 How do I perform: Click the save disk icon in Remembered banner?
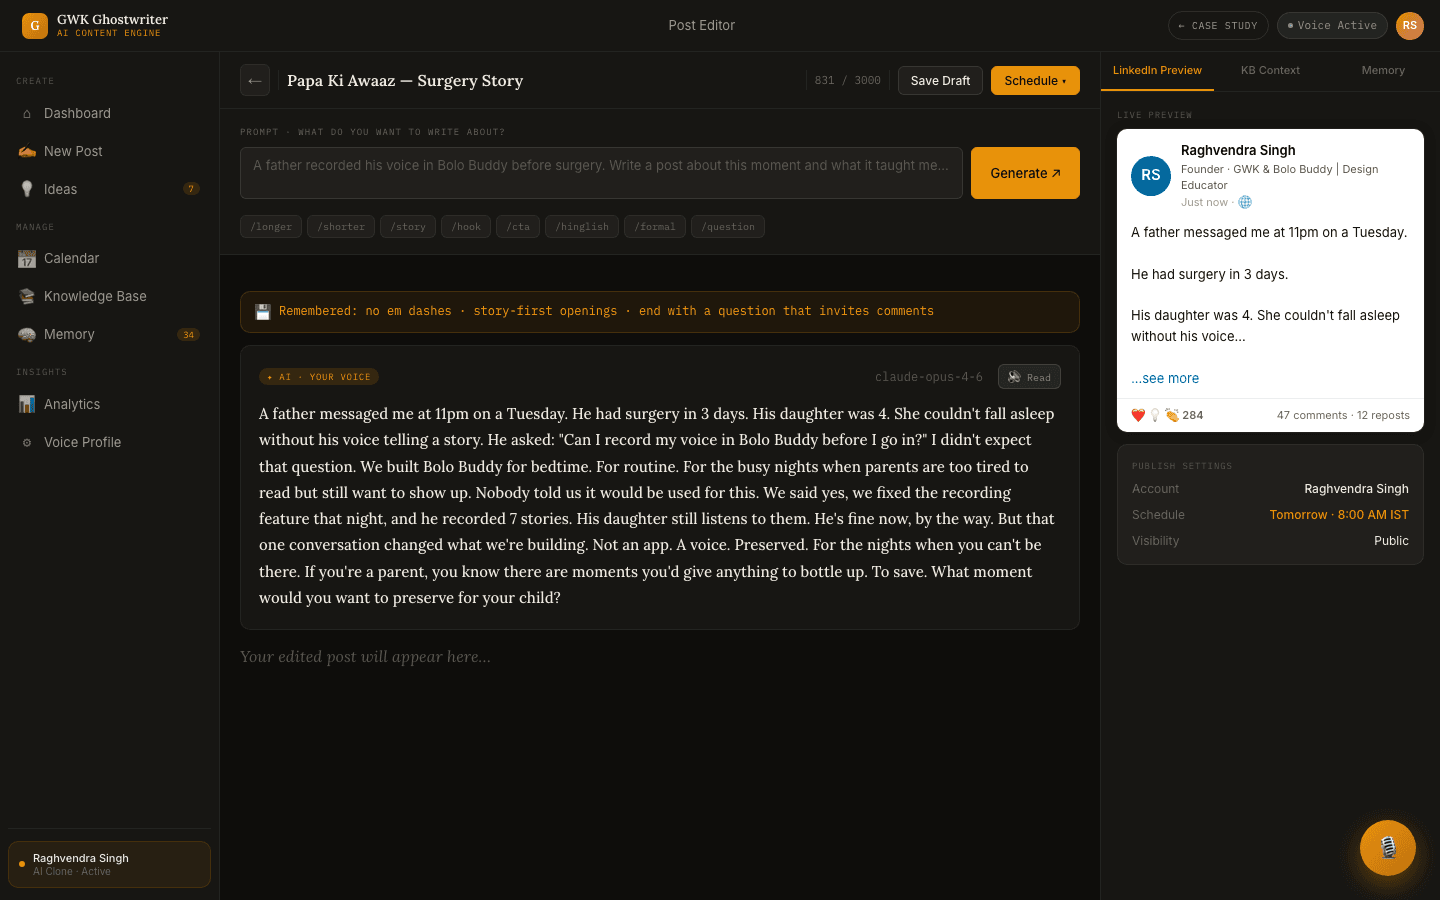[x=263, y=312]
